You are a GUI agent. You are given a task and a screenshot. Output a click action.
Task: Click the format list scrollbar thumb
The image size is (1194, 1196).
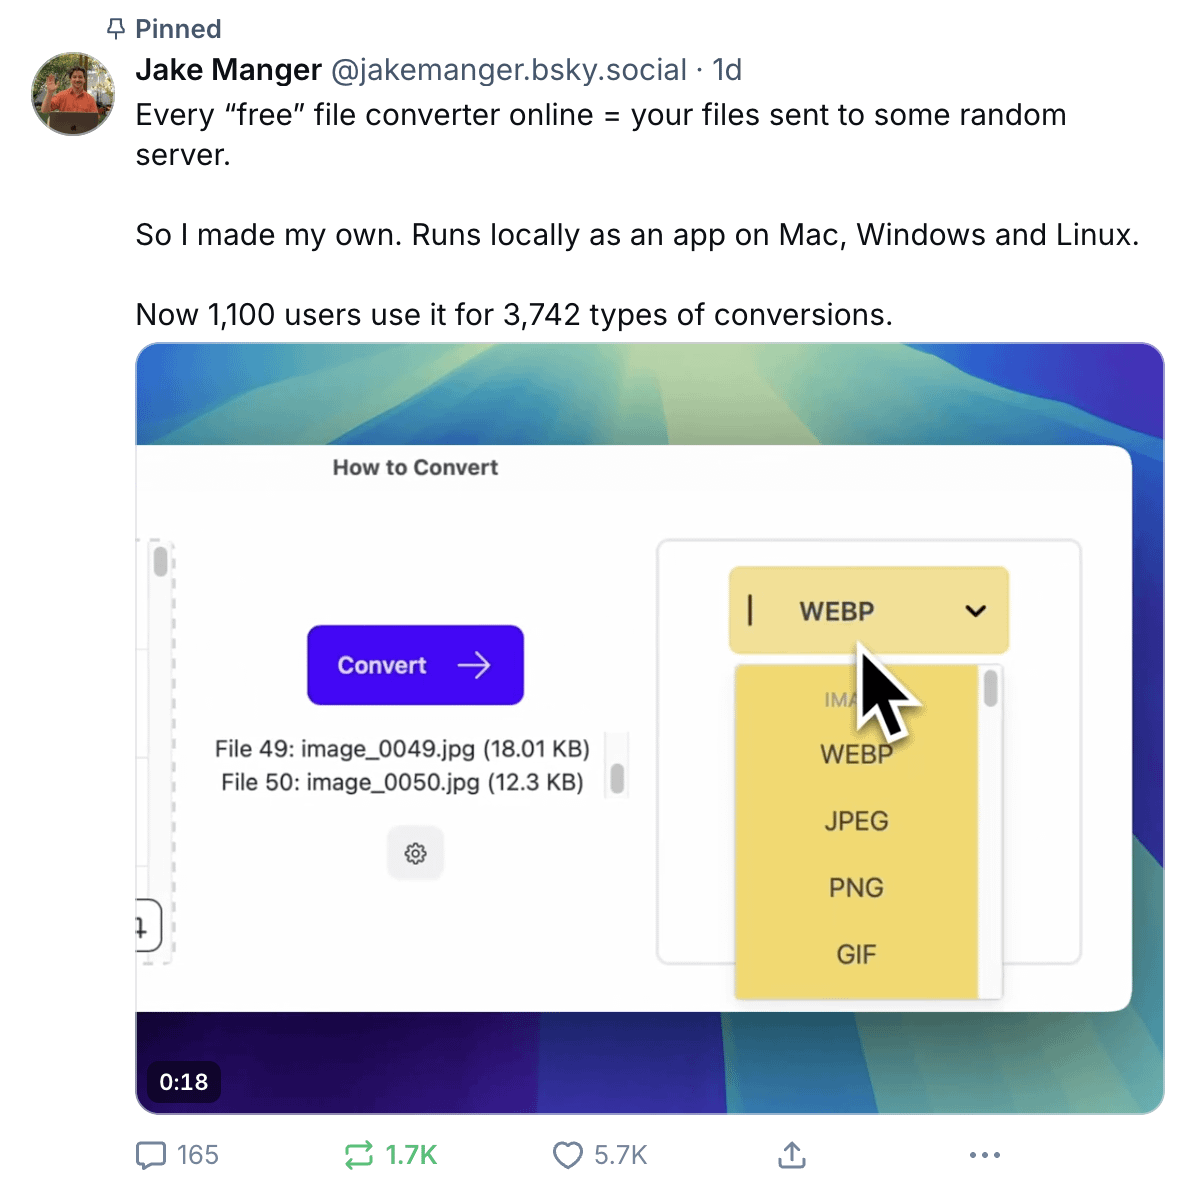(990, 688)
